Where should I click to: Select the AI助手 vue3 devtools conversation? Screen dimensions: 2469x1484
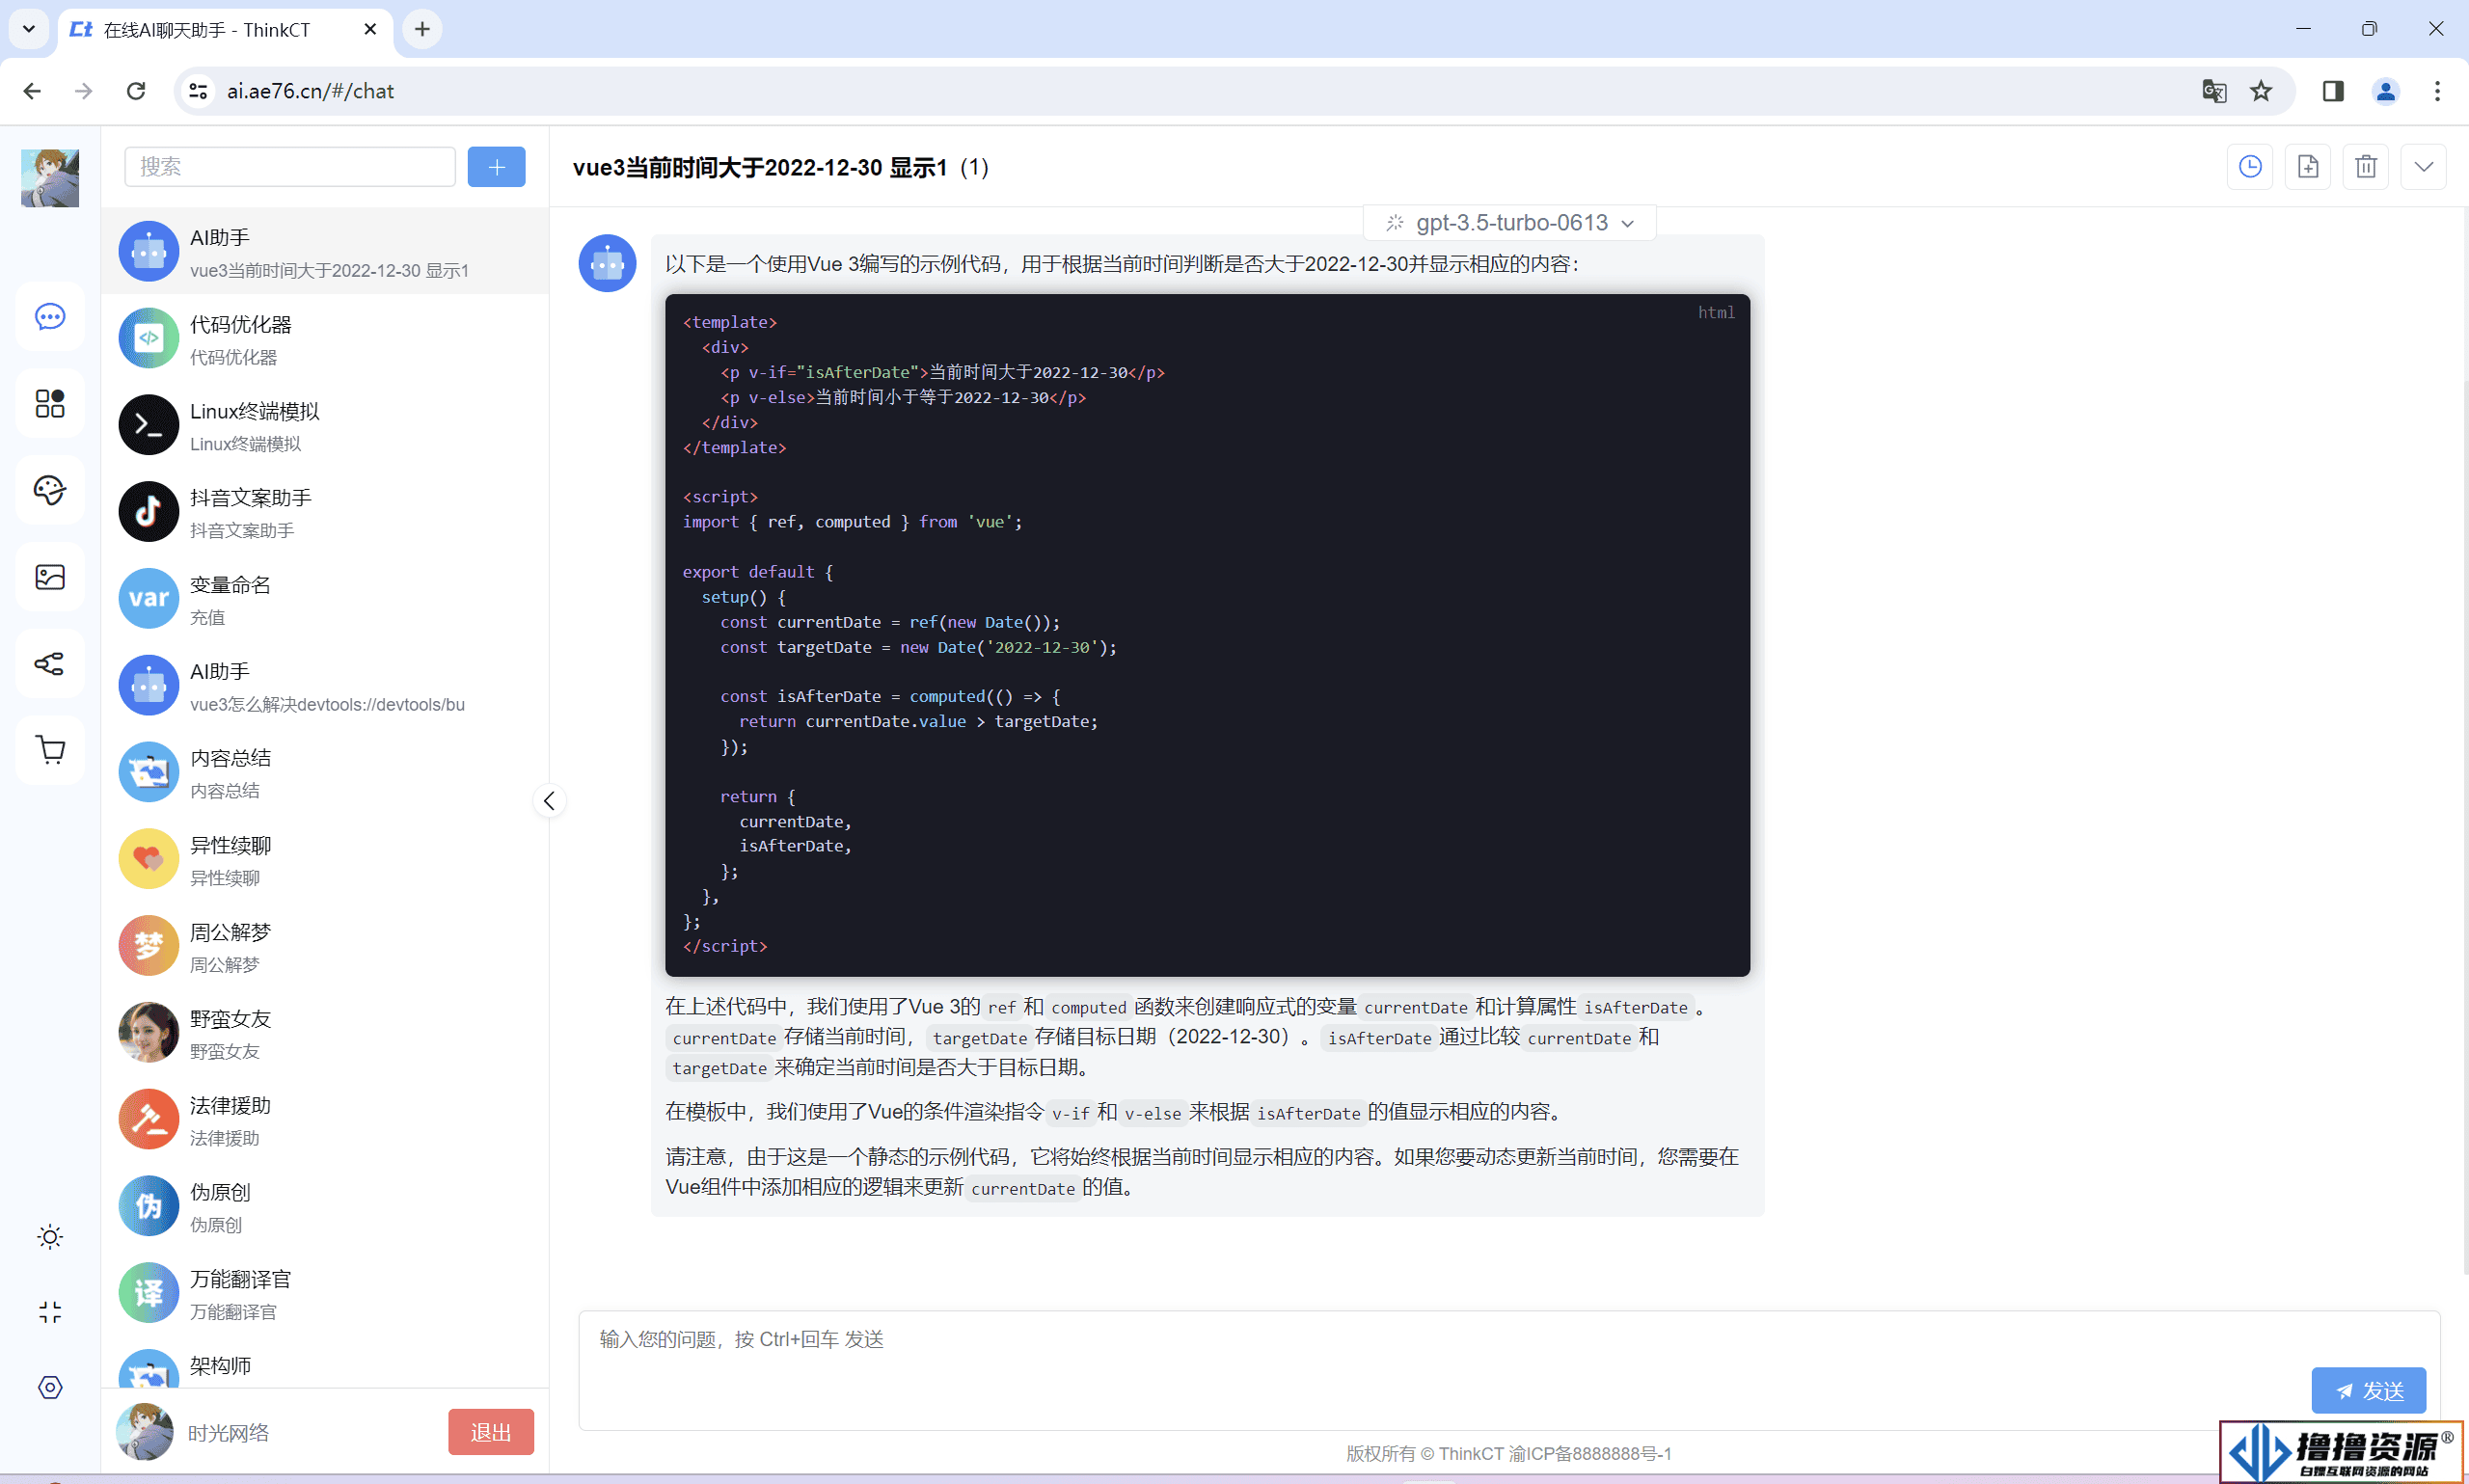tap(325, 685)
